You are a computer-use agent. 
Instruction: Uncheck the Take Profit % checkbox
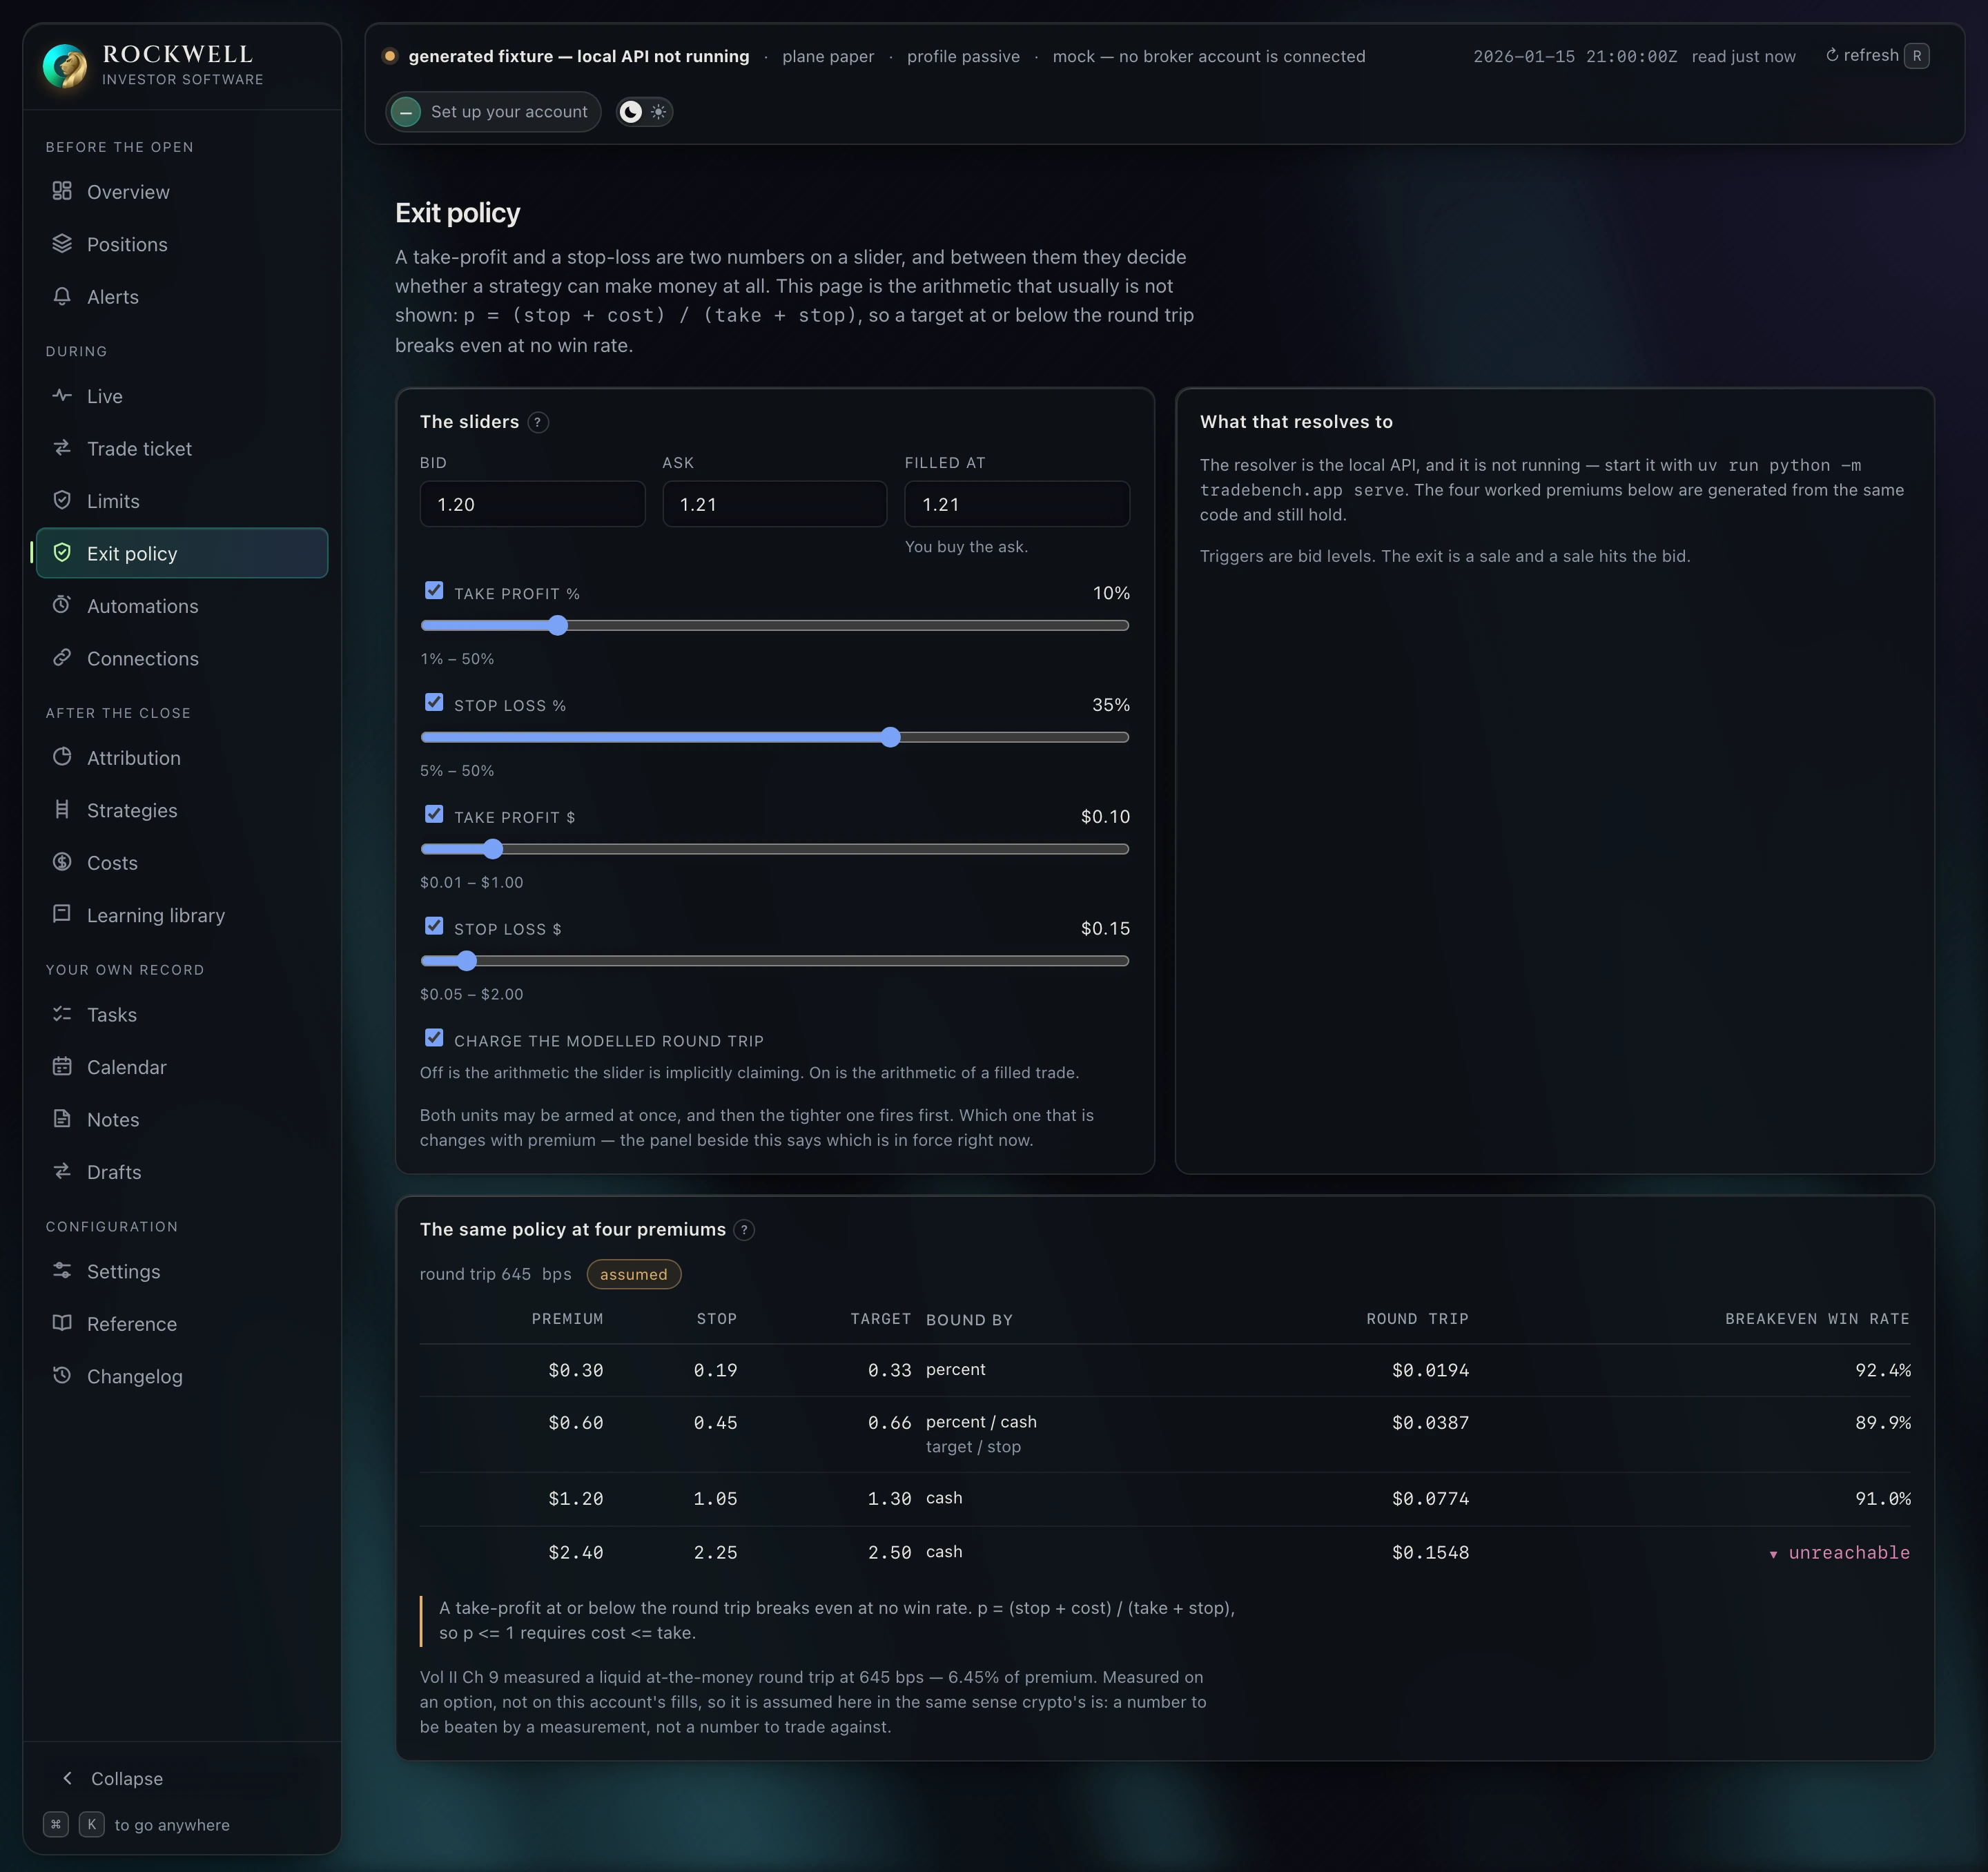tap(434, 591)
